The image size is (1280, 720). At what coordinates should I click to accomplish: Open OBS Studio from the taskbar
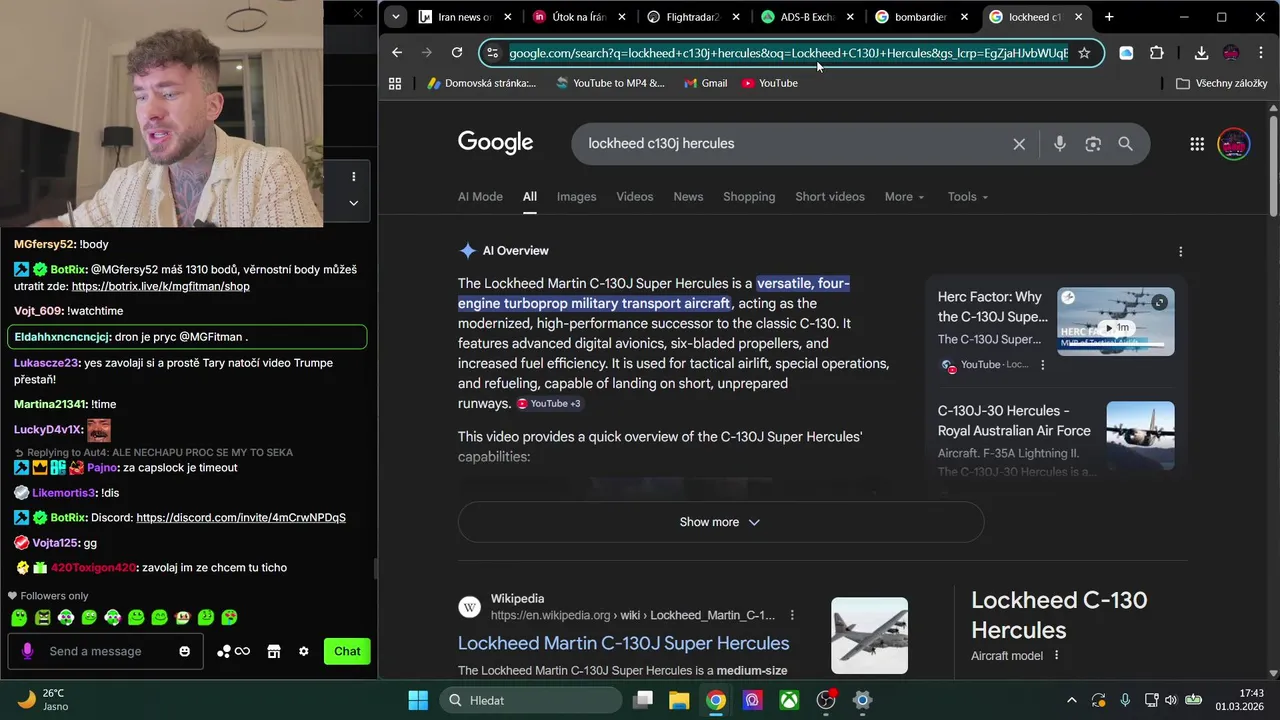coord(826,700)
